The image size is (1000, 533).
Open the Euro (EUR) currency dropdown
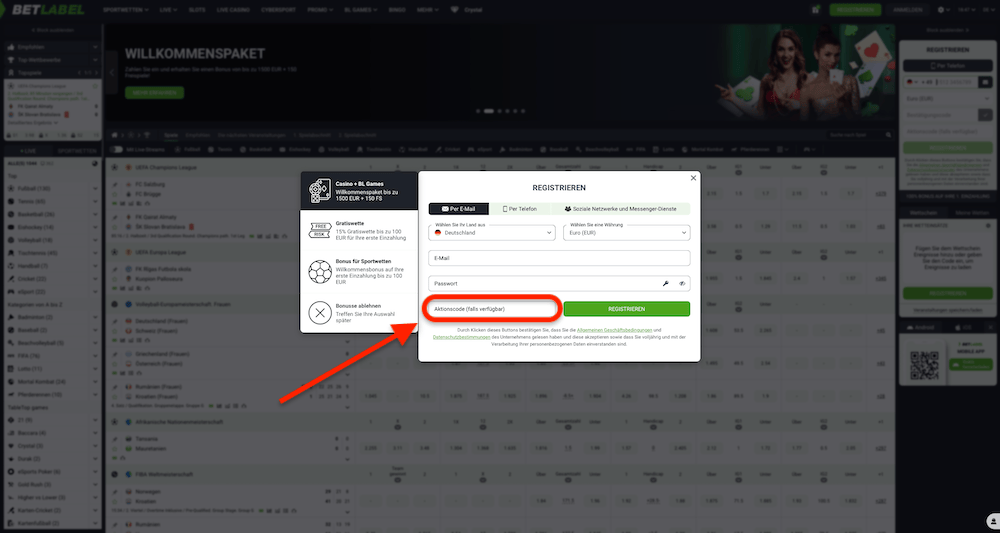pos(627,232)
